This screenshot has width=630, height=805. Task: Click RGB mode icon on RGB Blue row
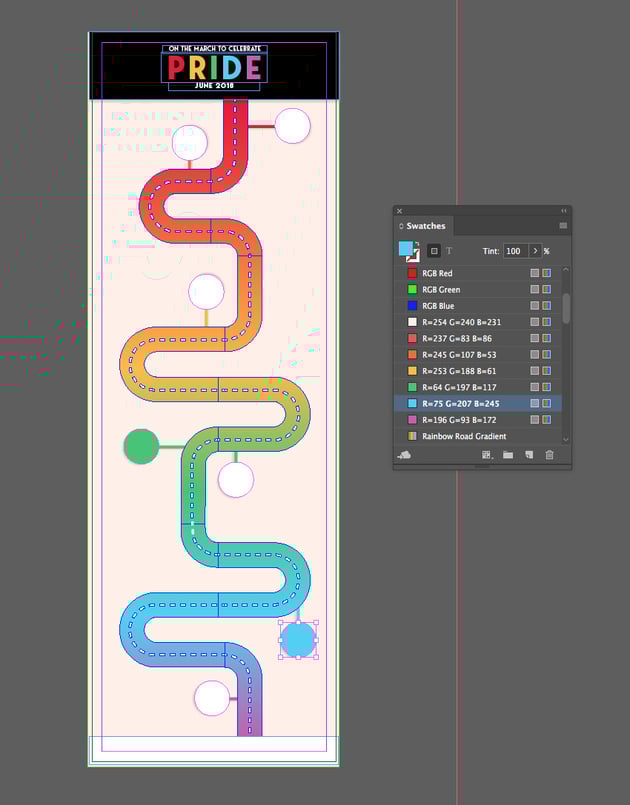point(547,306)
